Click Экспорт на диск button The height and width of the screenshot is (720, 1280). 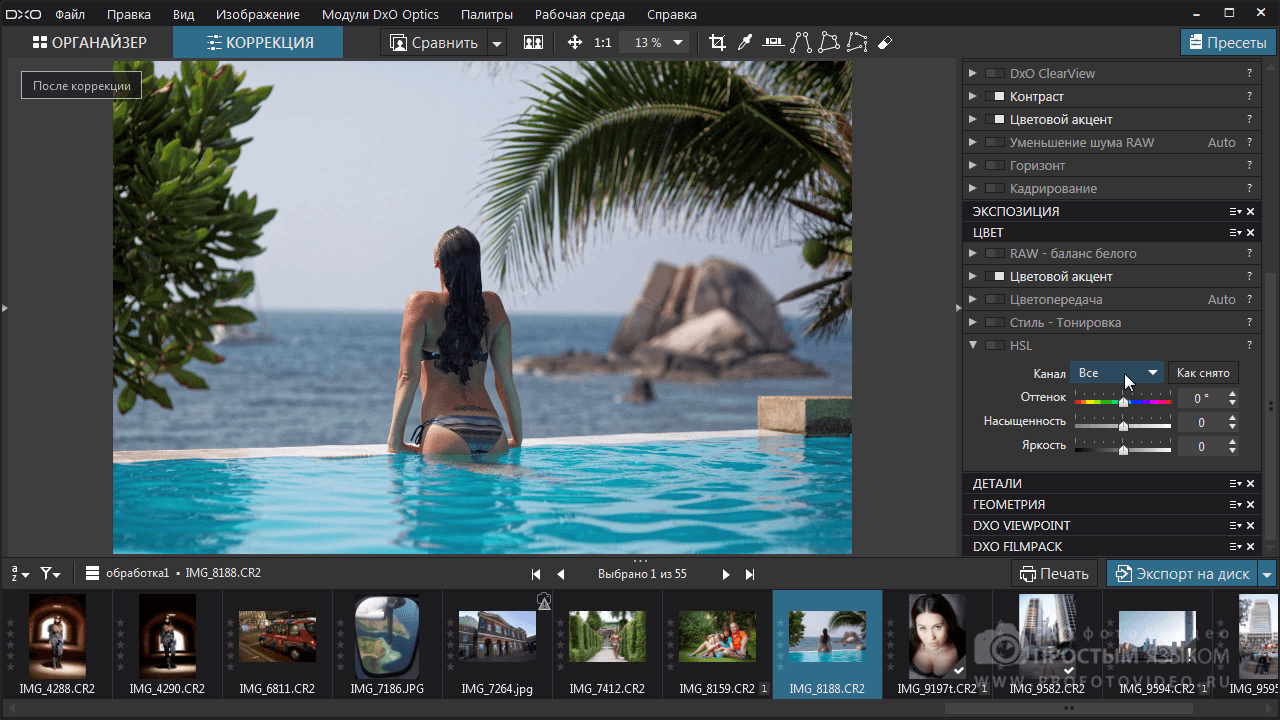pyautogui.click(x=1182, y=574)
